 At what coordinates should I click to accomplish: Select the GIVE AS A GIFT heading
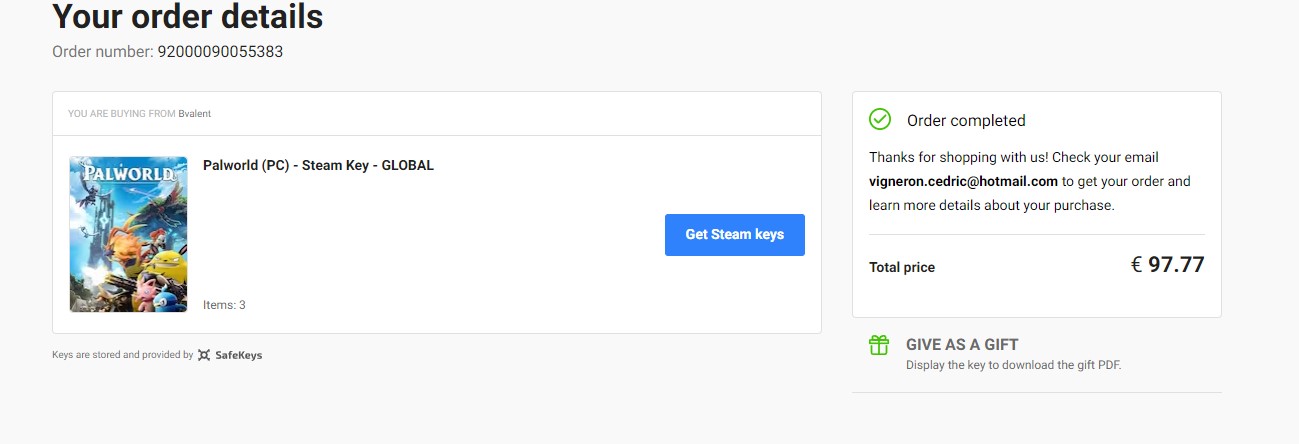[x=962, y=344]
